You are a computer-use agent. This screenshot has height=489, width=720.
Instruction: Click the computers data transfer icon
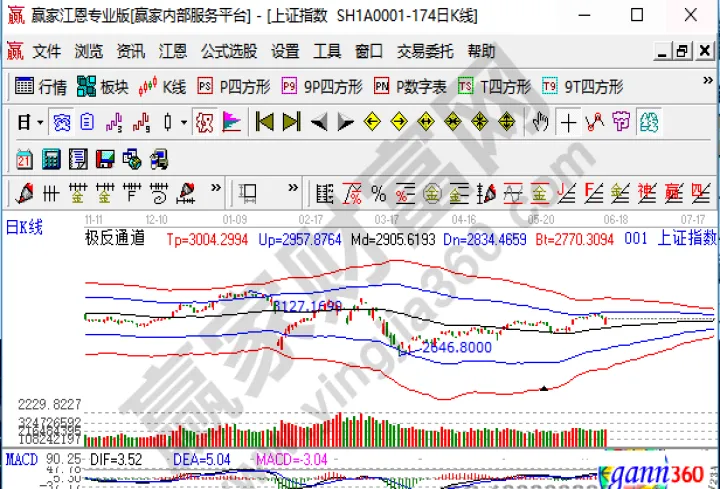159,159
